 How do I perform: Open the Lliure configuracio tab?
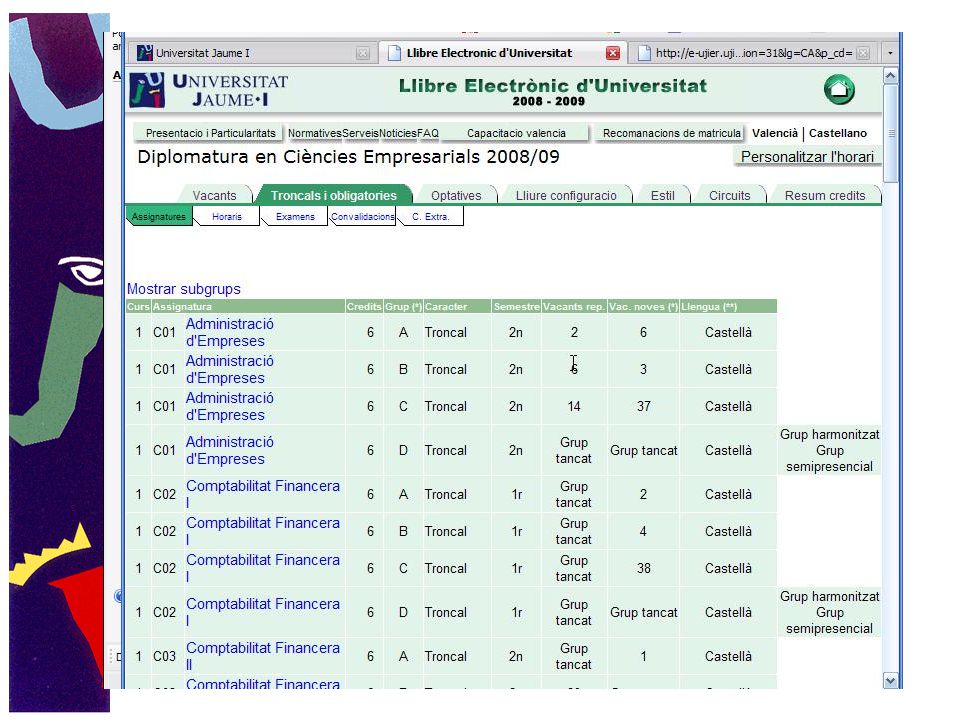tap(566, 195)
